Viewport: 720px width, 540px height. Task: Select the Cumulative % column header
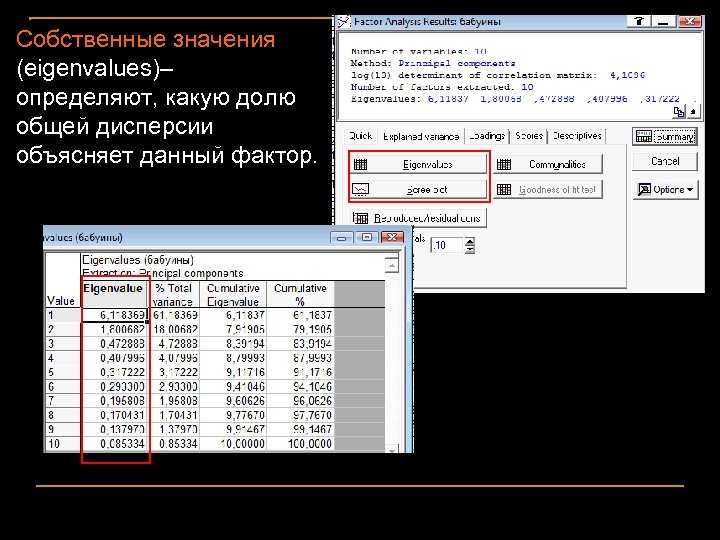coord(300,294)
